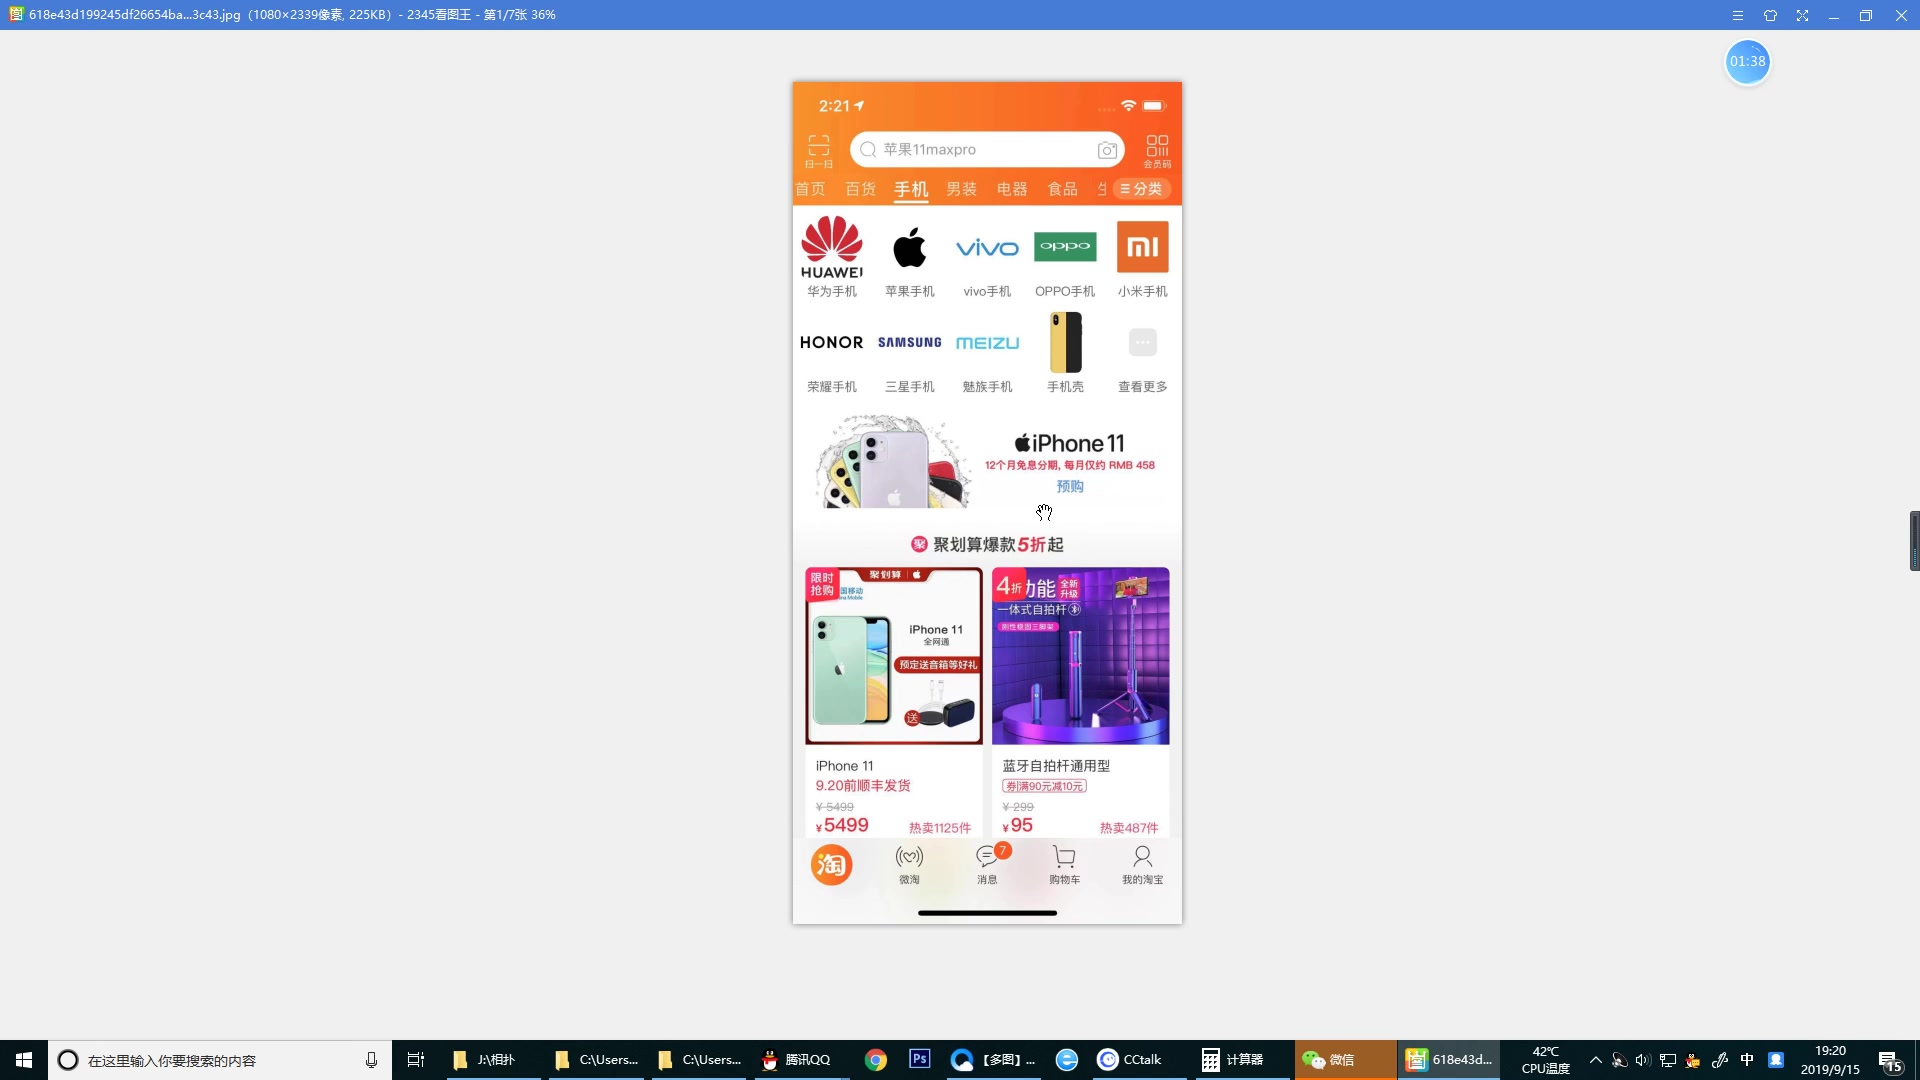Tap the 微淘 (Weitao) feed icon

tap(909, 864)
